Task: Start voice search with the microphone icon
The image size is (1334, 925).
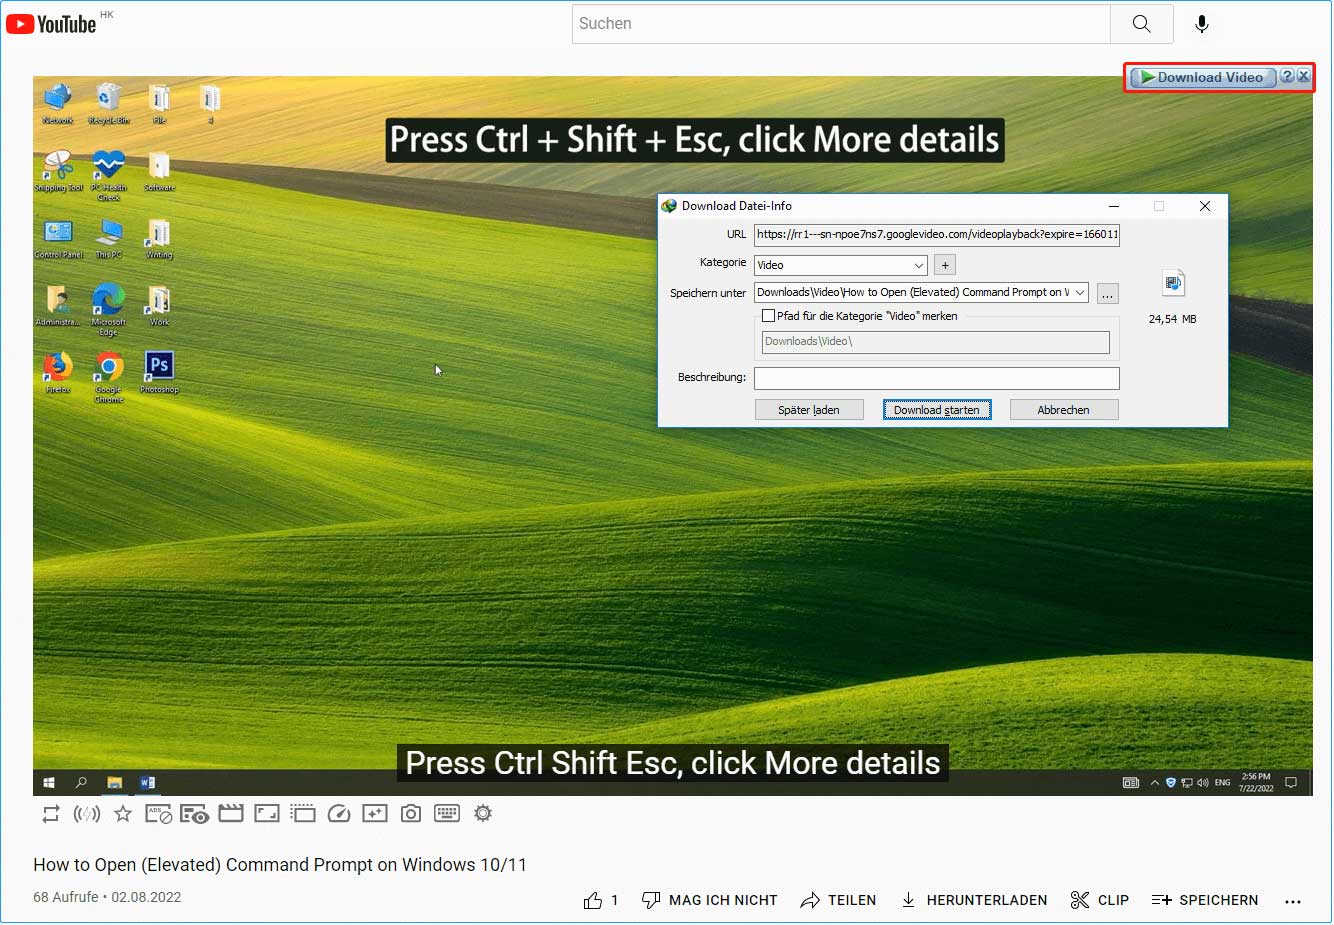Action: tap(1202, 24)
